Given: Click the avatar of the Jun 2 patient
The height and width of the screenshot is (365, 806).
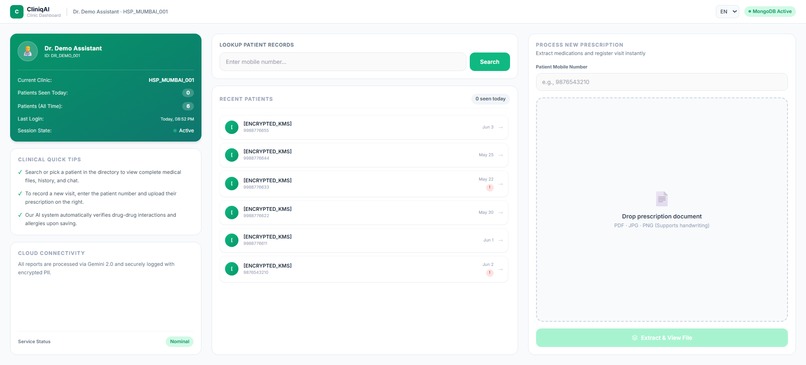Looking at the screenshot, I should coord(231,269).
